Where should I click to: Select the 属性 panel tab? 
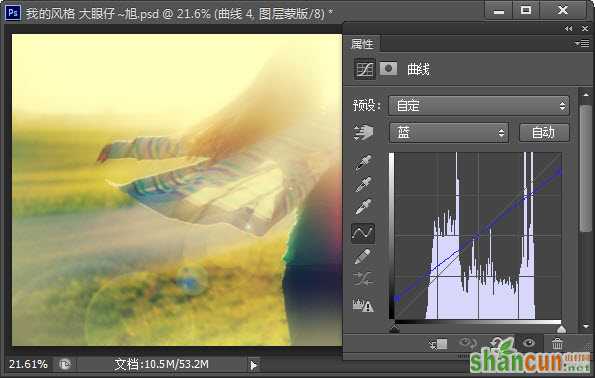362,44
